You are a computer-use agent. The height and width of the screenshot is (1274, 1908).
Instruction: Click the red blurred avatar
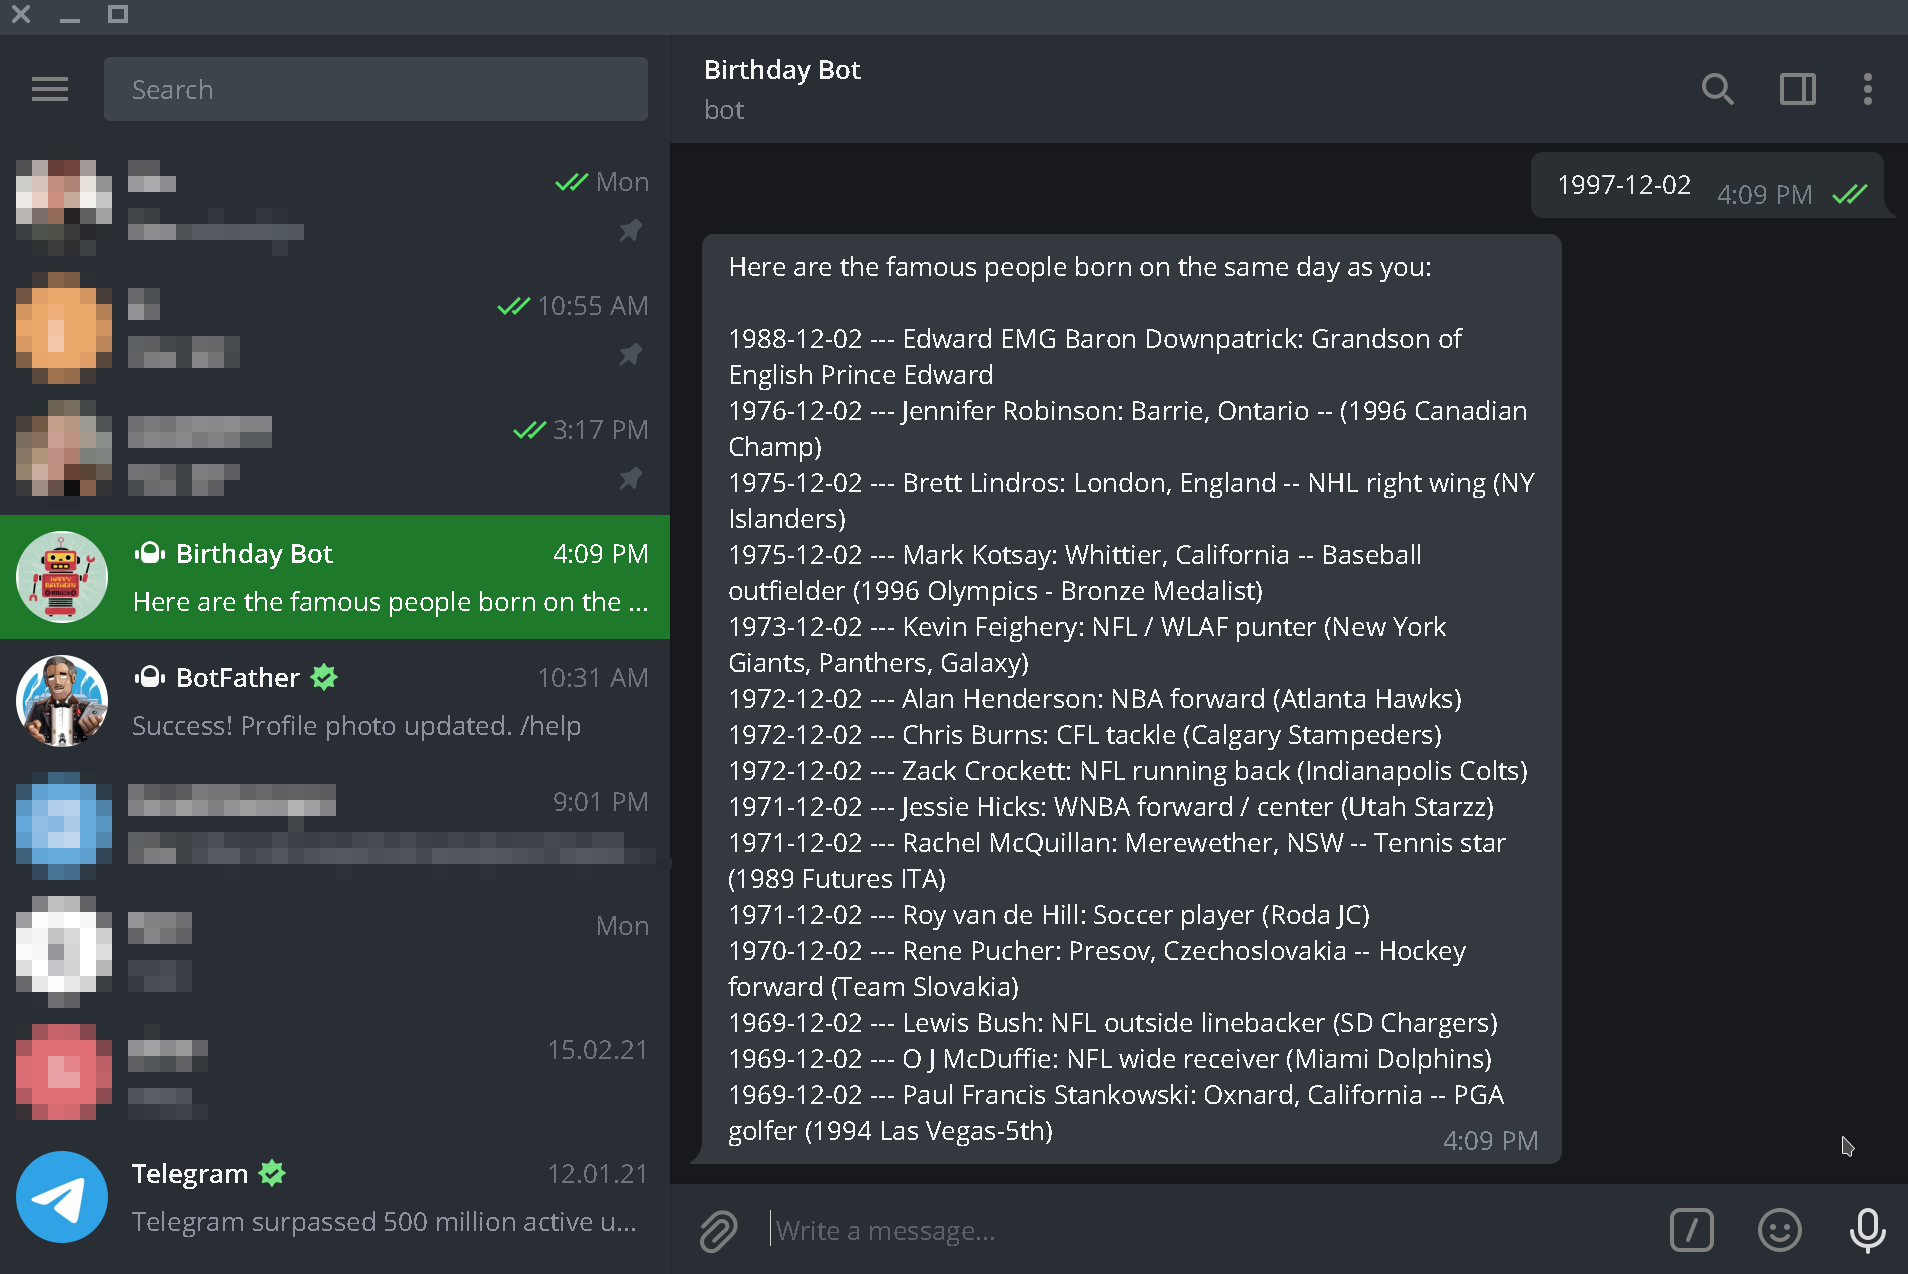62,1073
